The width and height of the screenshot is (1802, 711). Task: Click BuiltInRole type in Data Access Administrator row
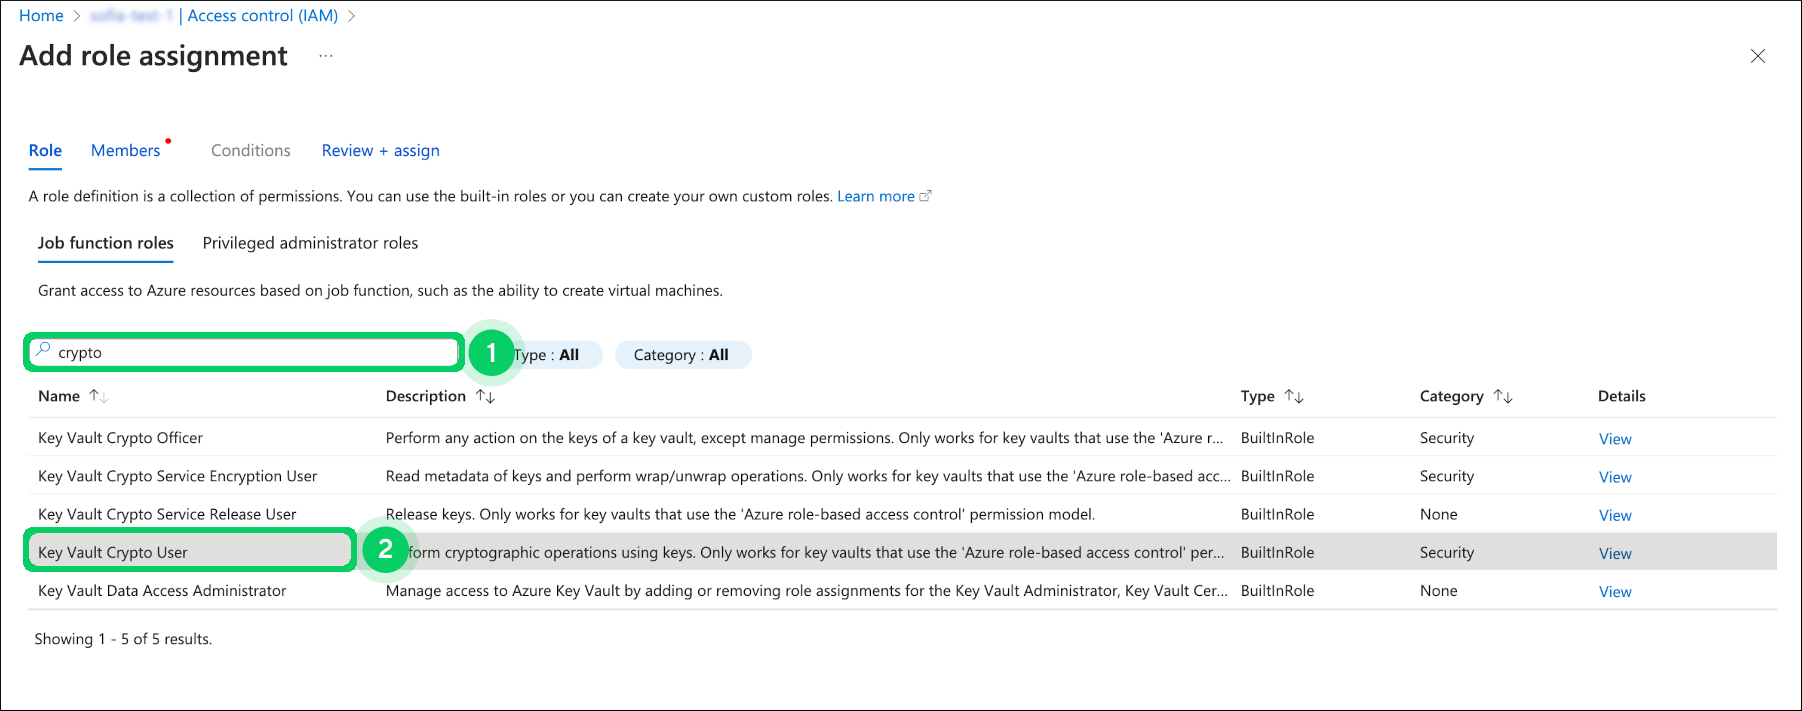(1278, 591)
